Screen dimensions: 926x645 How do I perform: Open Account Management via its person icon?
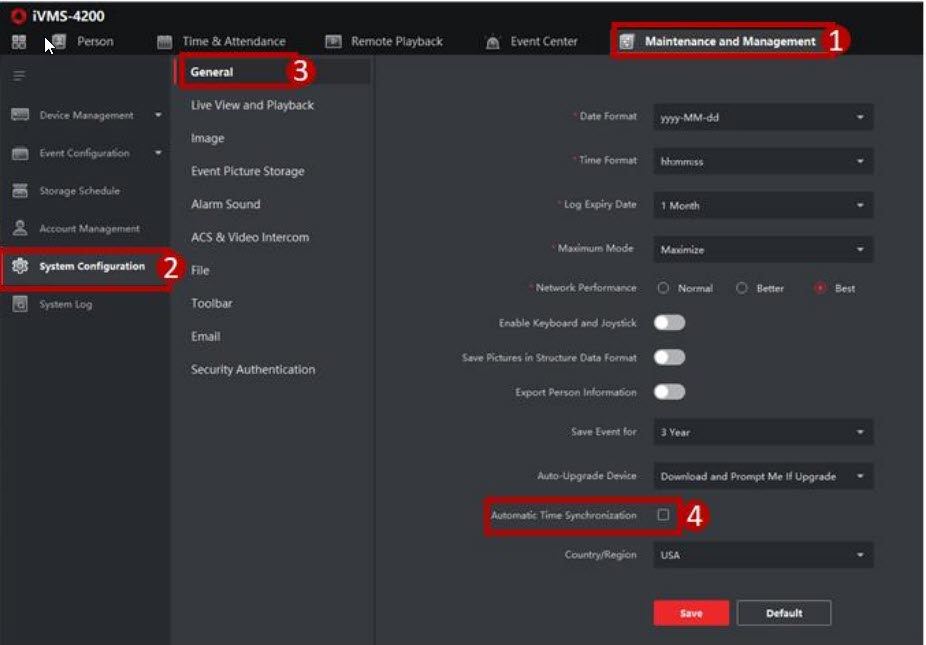[x=20, y=229]
